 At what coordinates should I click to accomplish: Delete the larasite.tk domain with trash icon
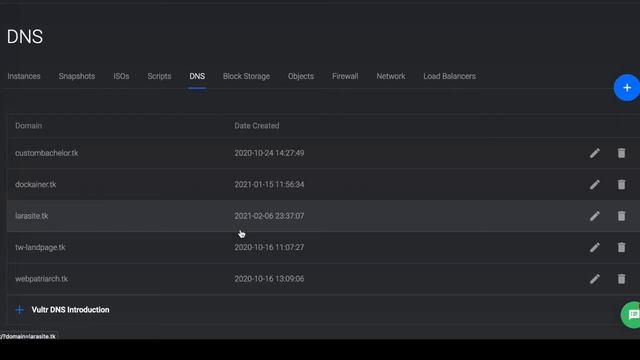tap(621, 216)
